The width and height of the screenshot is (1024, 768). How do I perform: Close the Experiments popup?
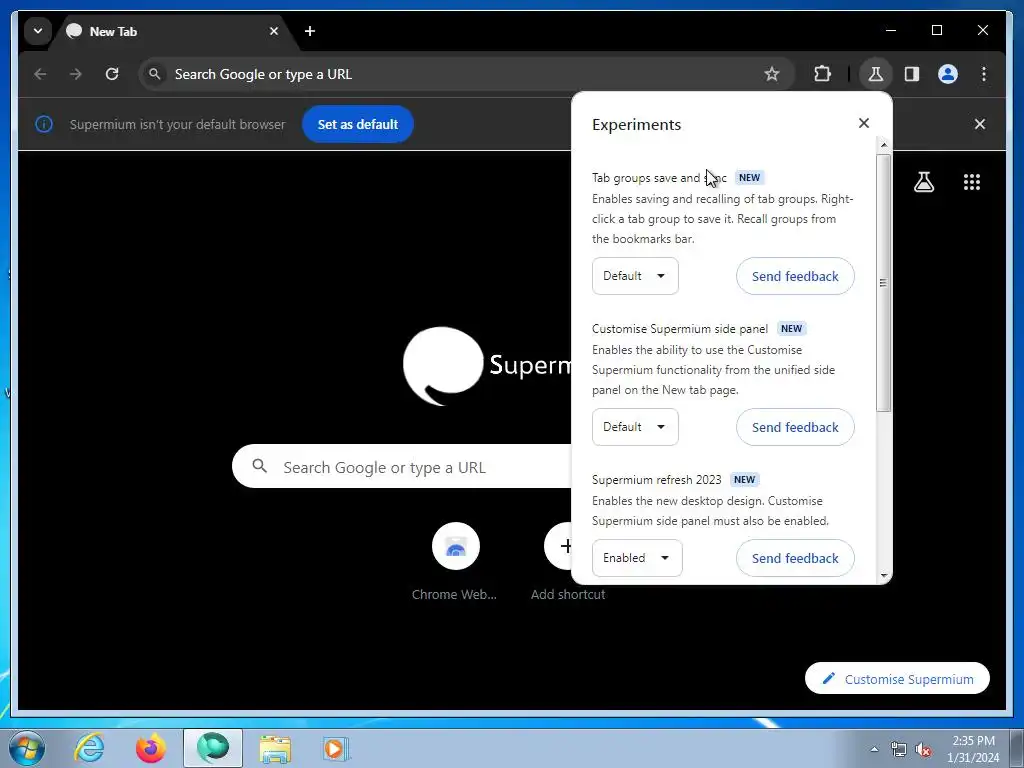click(863, 123)
